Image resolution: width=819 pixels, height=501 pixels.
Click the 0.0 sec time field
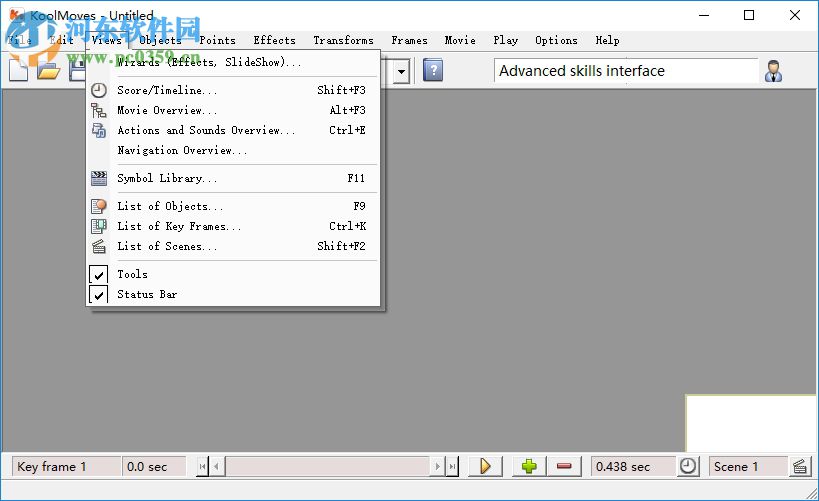154,467
